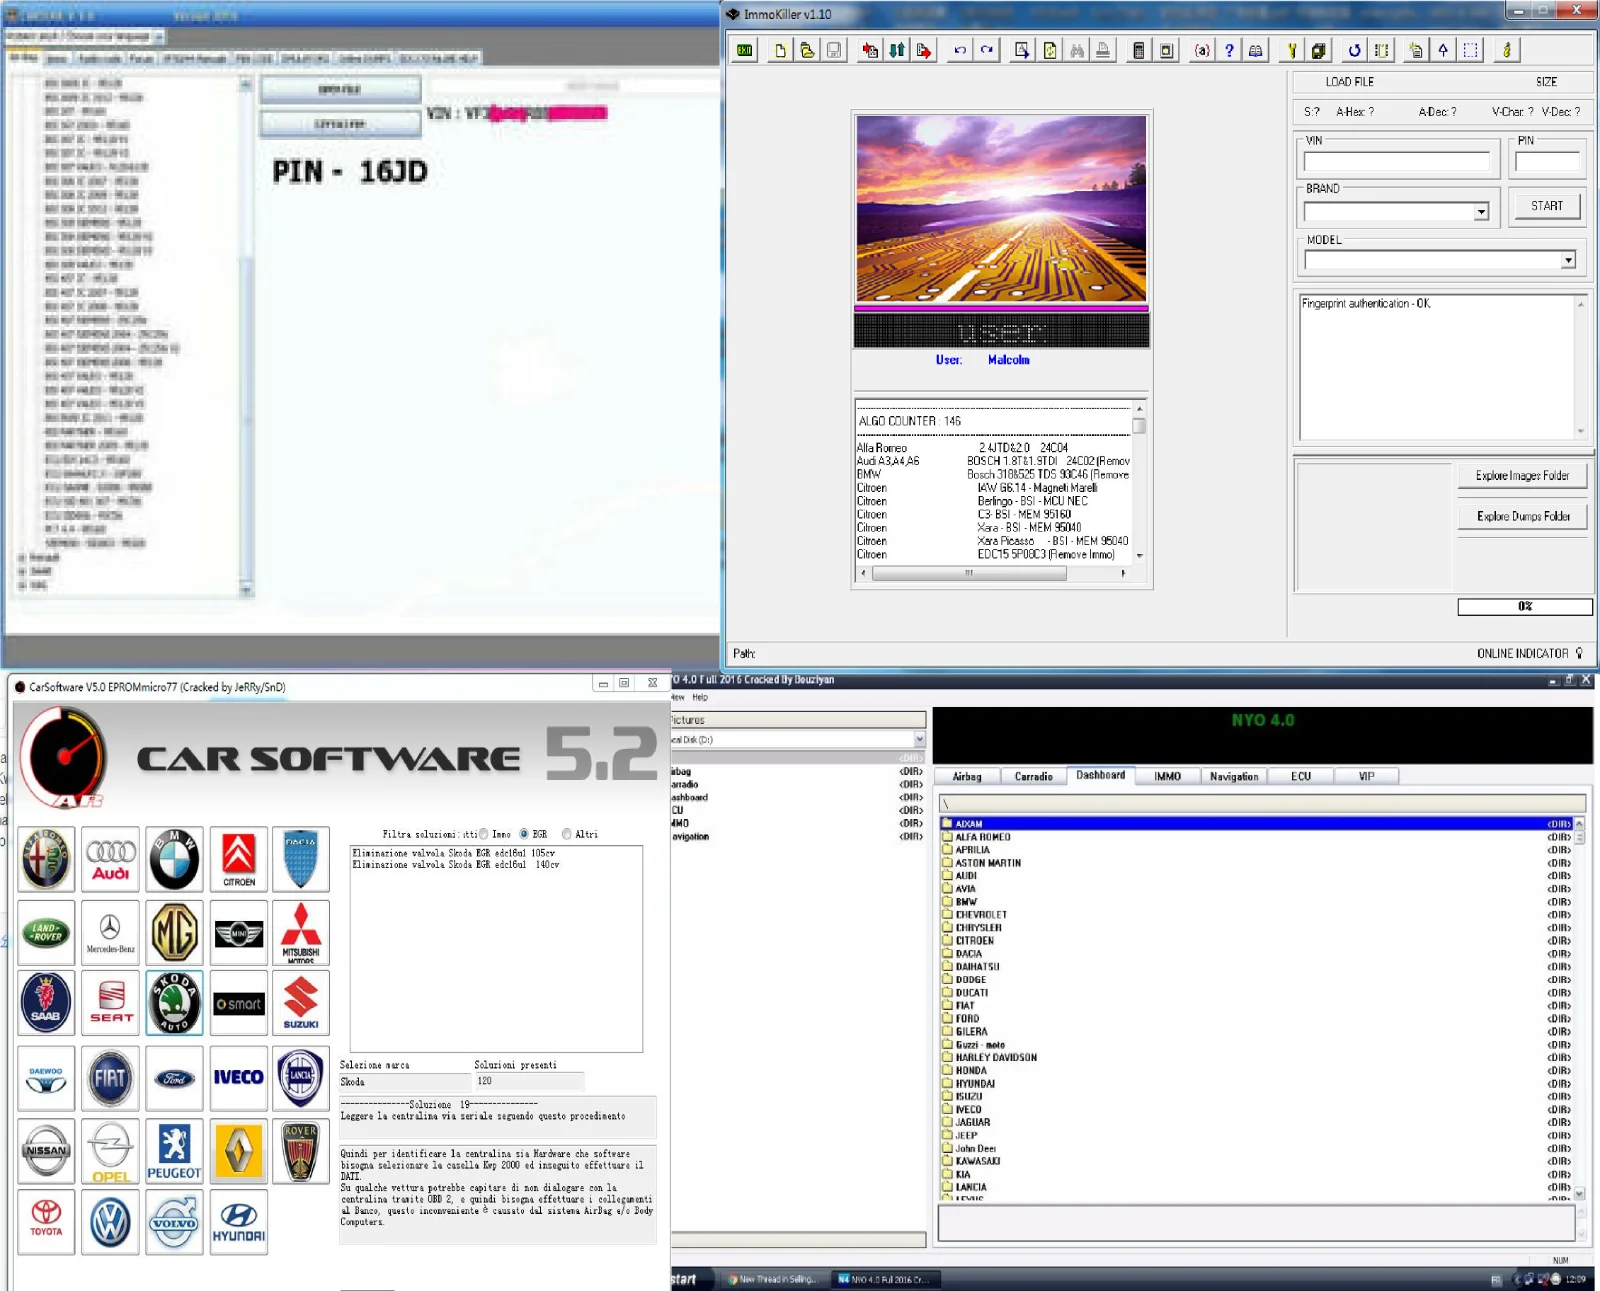Click the dotted selection rectangle toolbar icon
This screenshot has height=1291, width=1600.
(x=1471, y=51)
